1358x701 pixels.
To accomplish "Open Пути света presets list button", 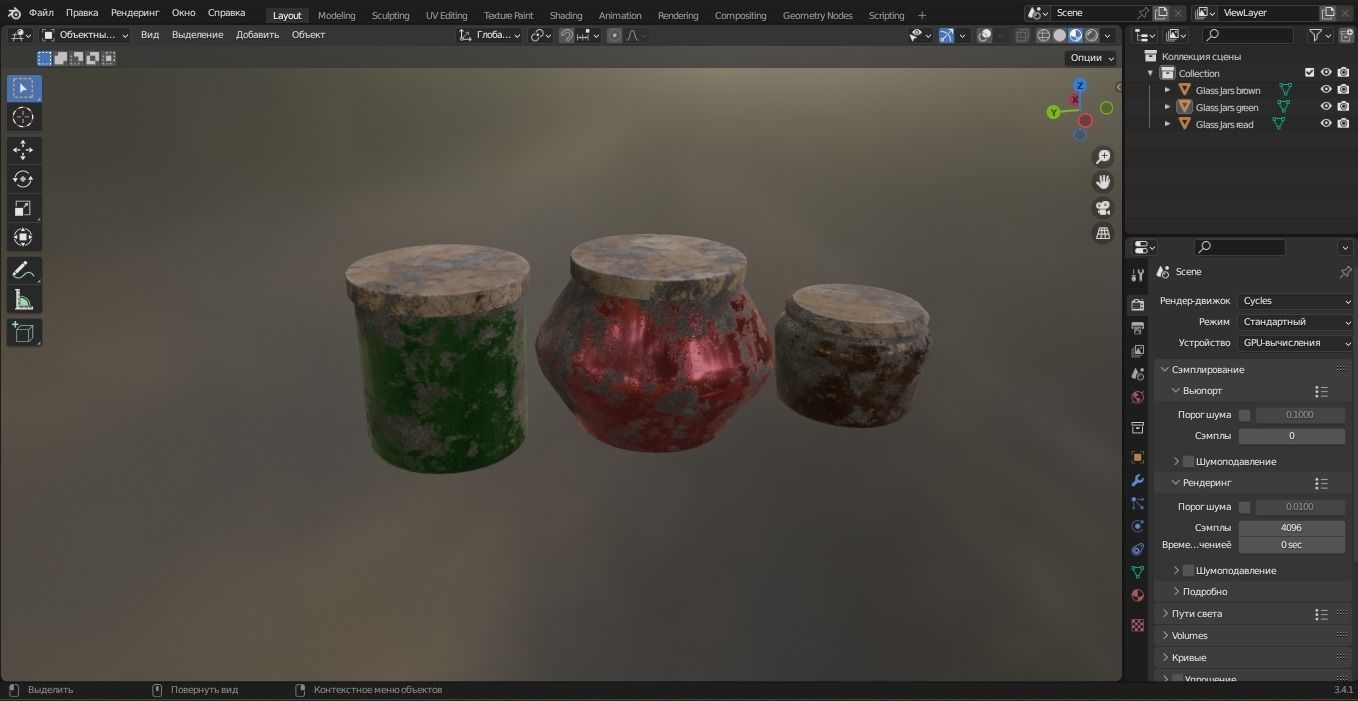I will click(1321, 614).
